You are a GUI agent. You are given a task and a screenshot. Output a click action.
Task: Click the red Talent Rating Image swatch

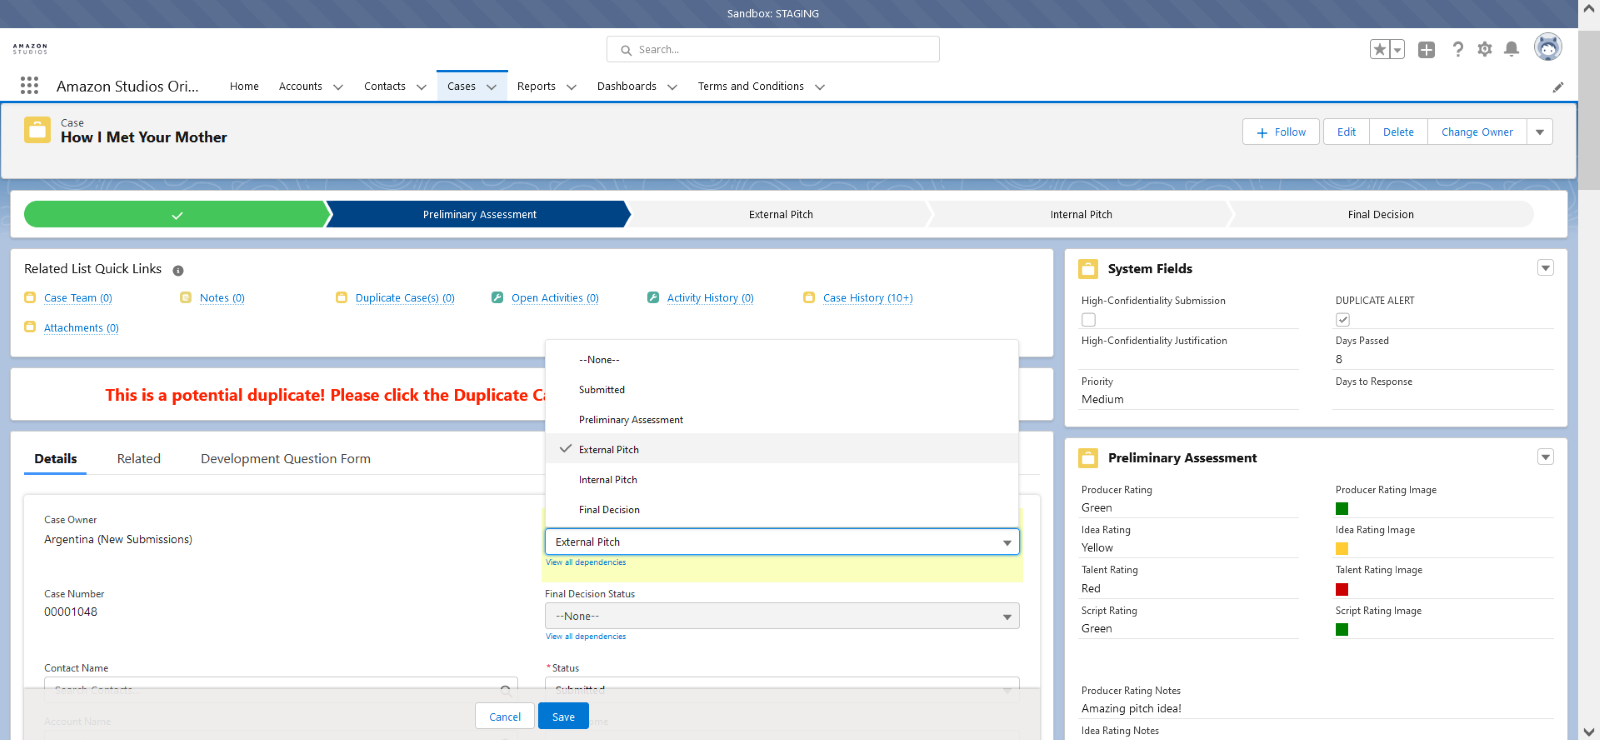pyautogui.click(x=1342, y=590)
